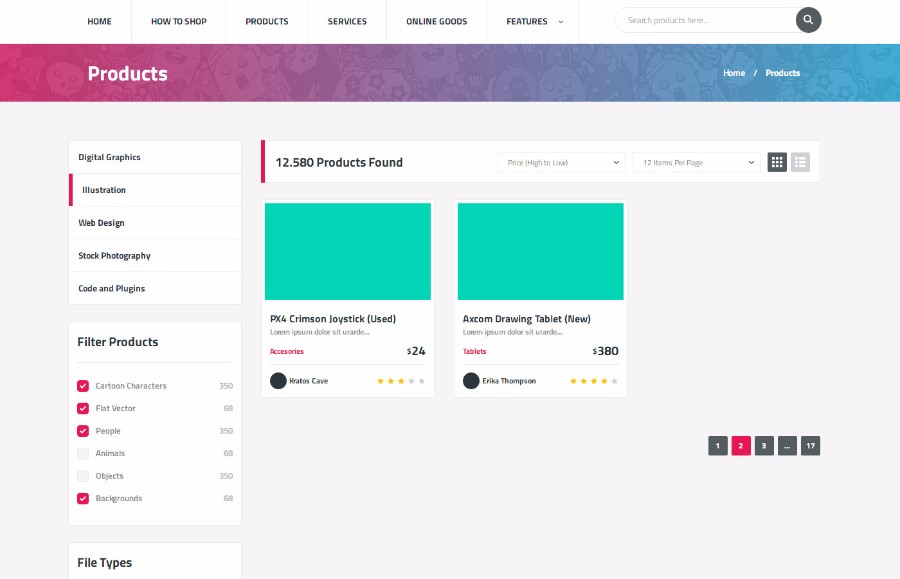This screenshot has width=900, height=579.
Task: Click Erika Thompson author name
Action: [x=509, y=381]
